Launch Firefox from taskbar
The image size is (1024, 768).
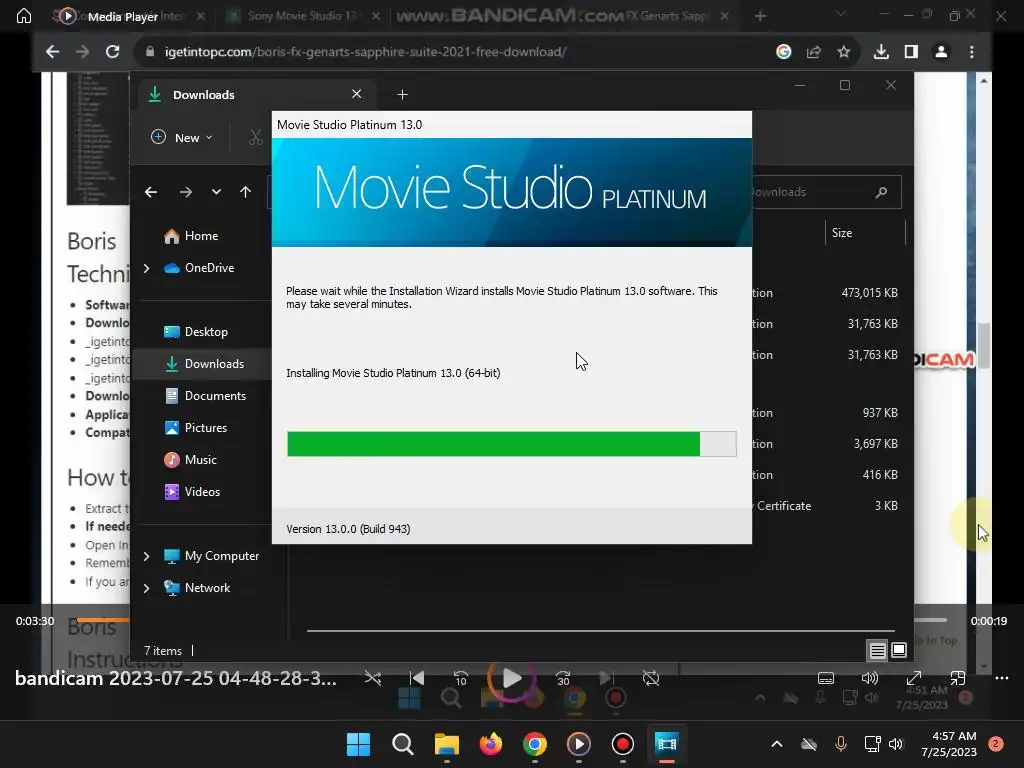490,744
